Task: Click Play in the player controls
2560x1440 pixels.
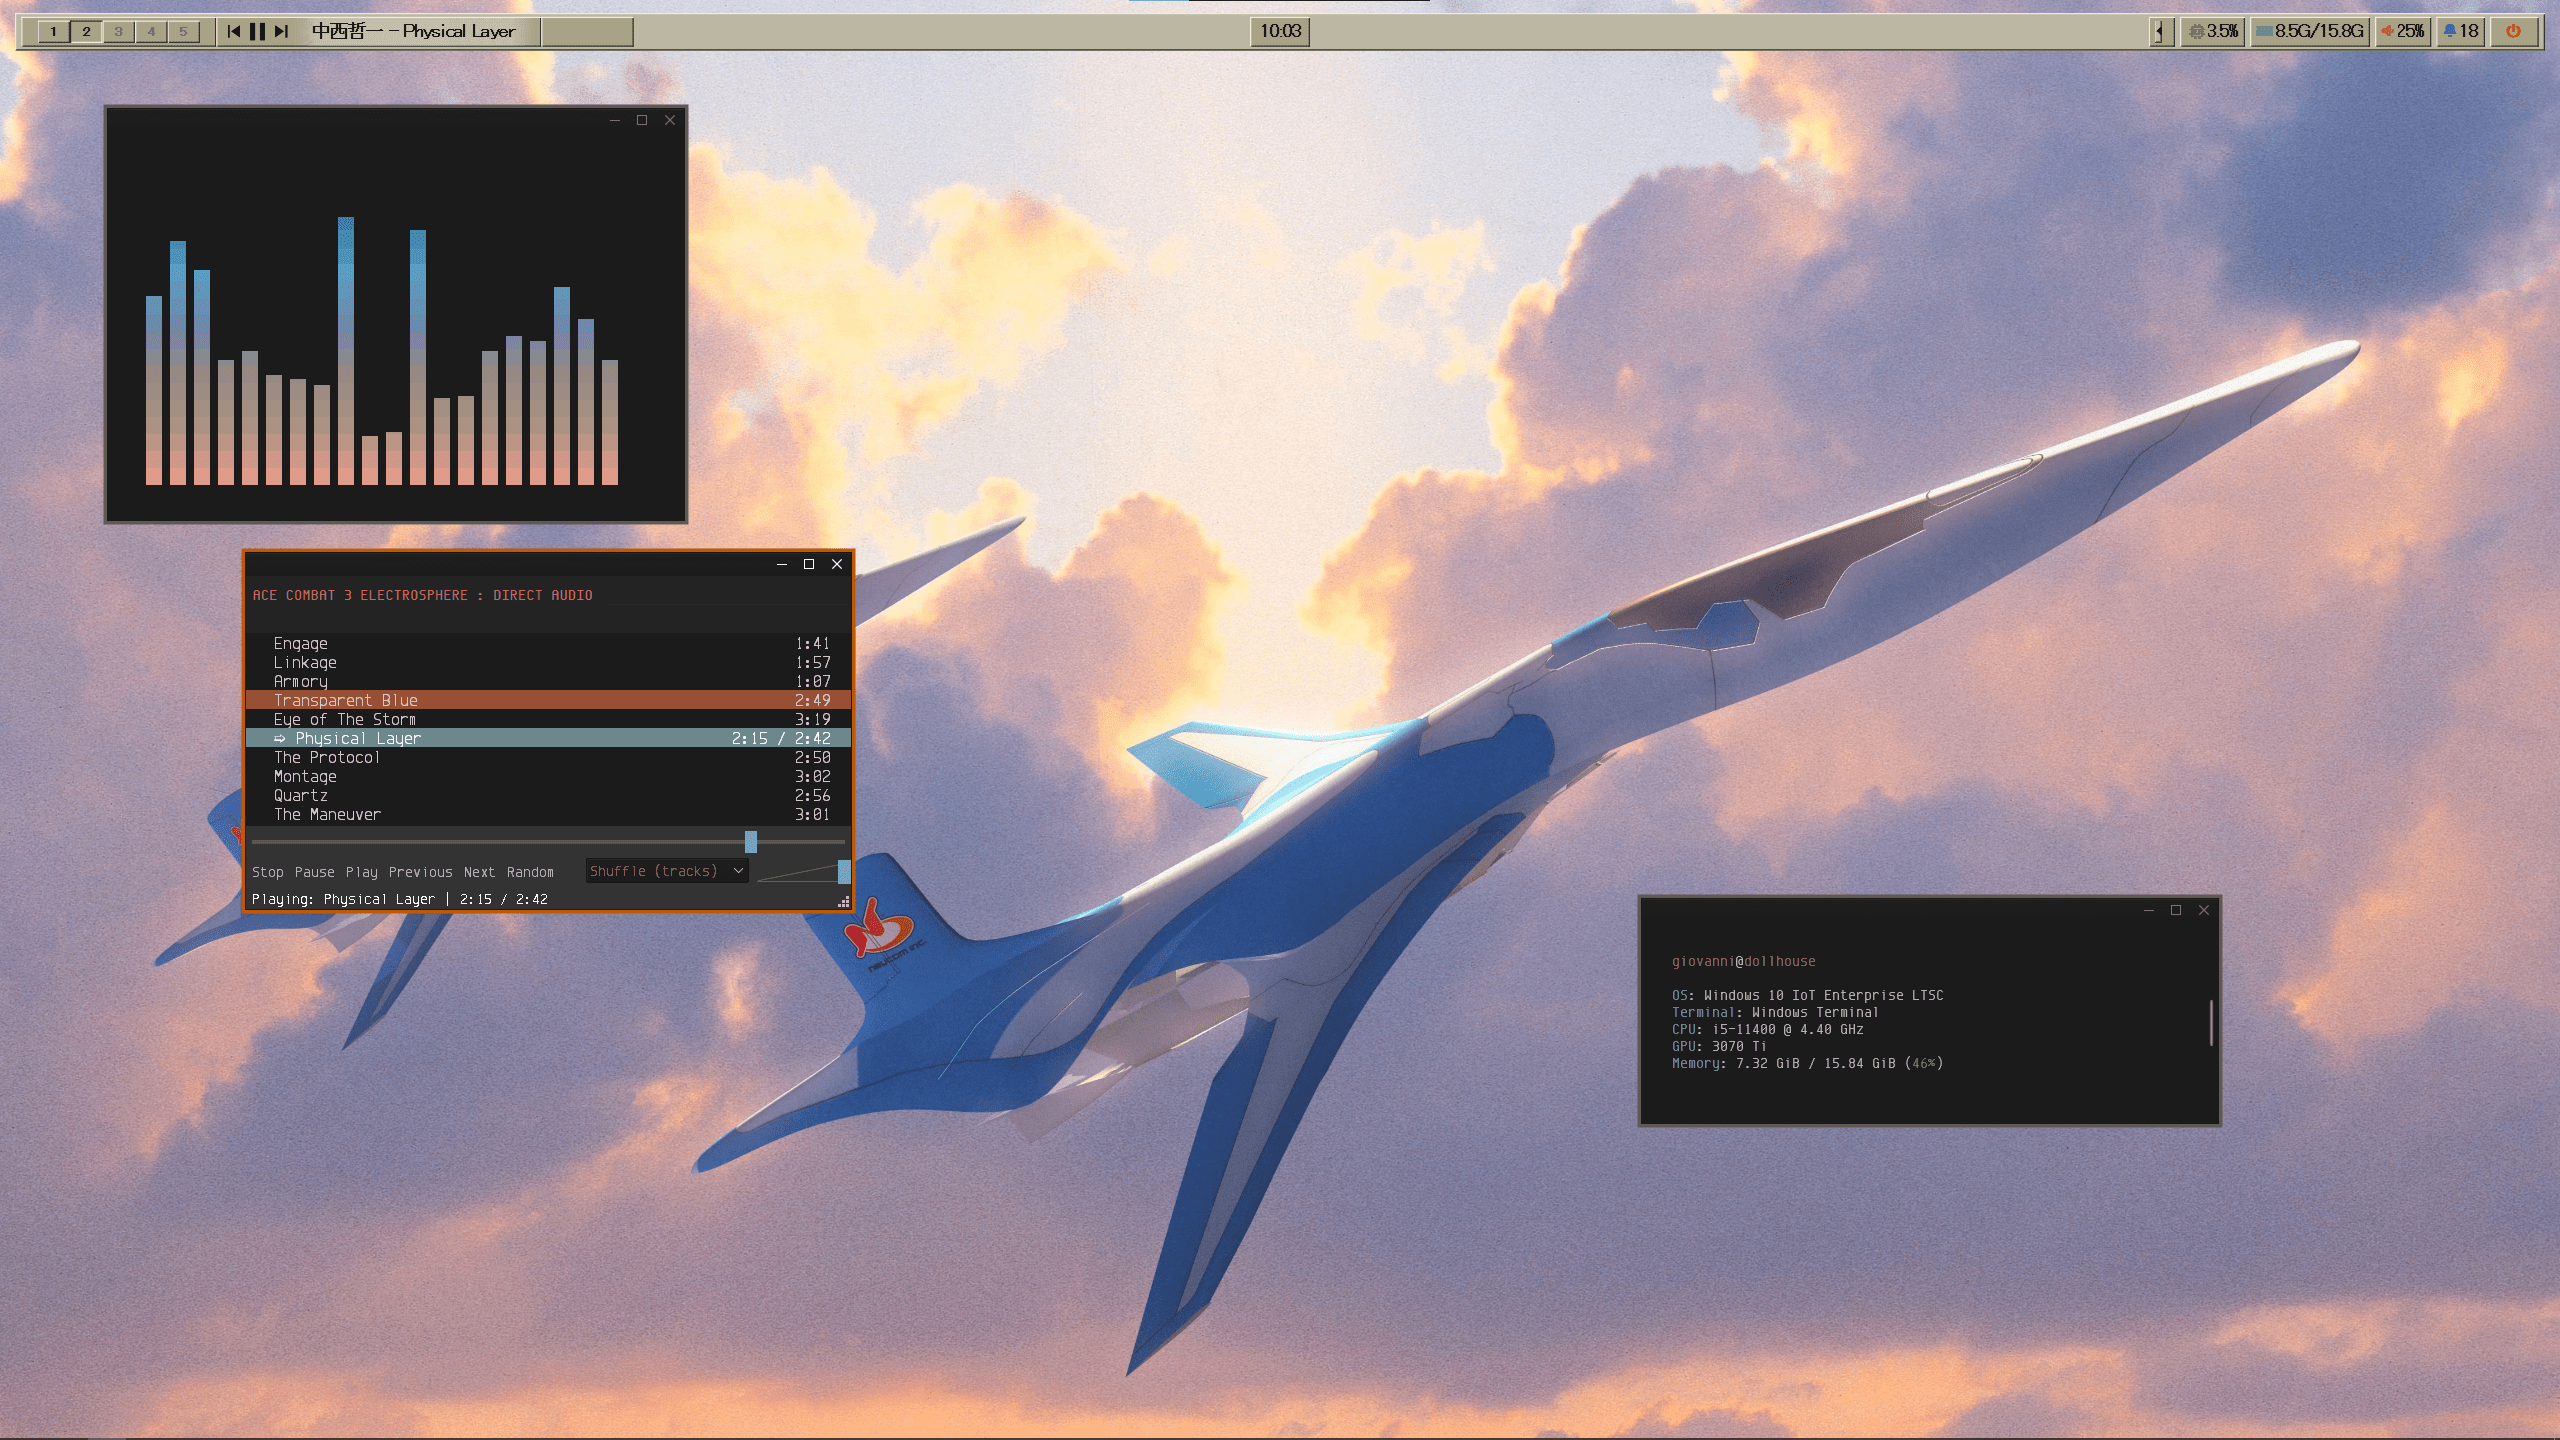Action: (x=362, y=872)
